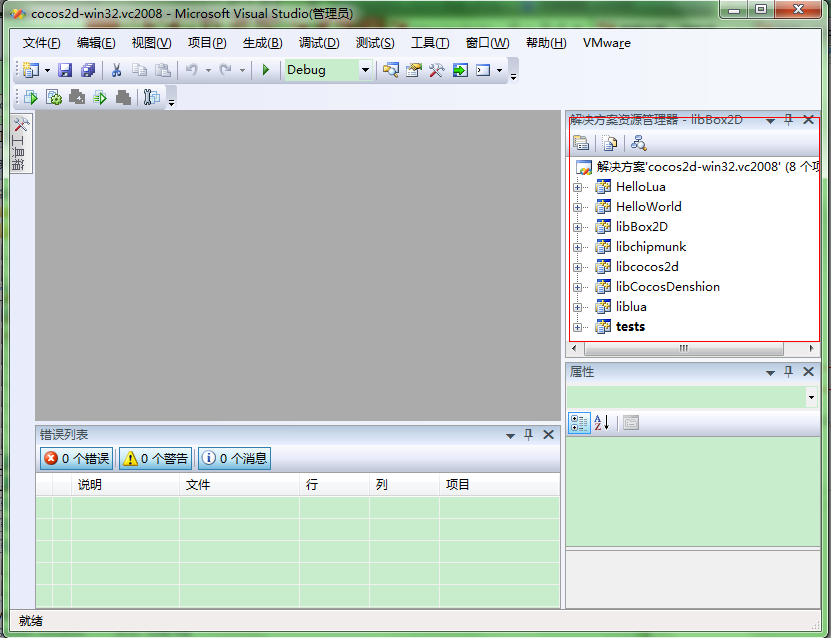Select the liblua project in the tree
The image size is (831, 638).
click(x=631, y=307)
